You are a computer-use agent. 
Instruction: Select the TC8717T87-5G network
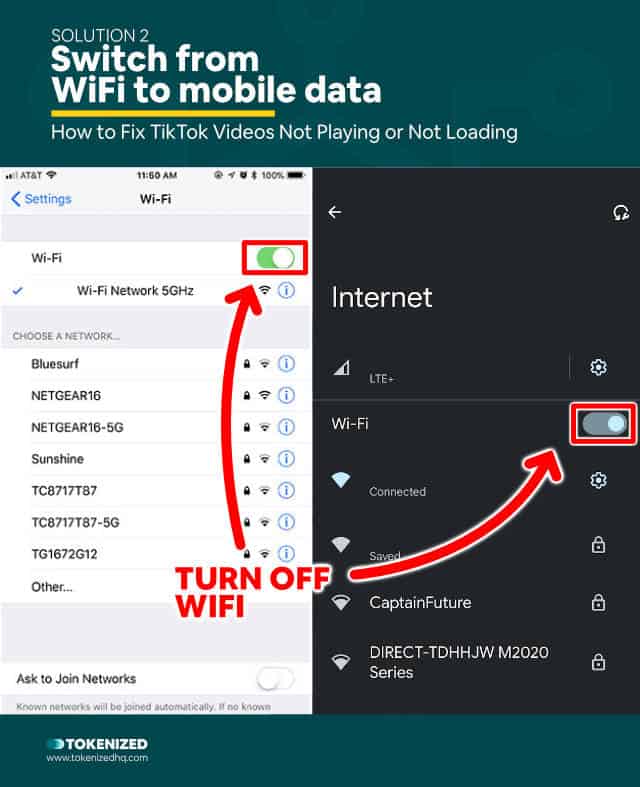[156, 522]
